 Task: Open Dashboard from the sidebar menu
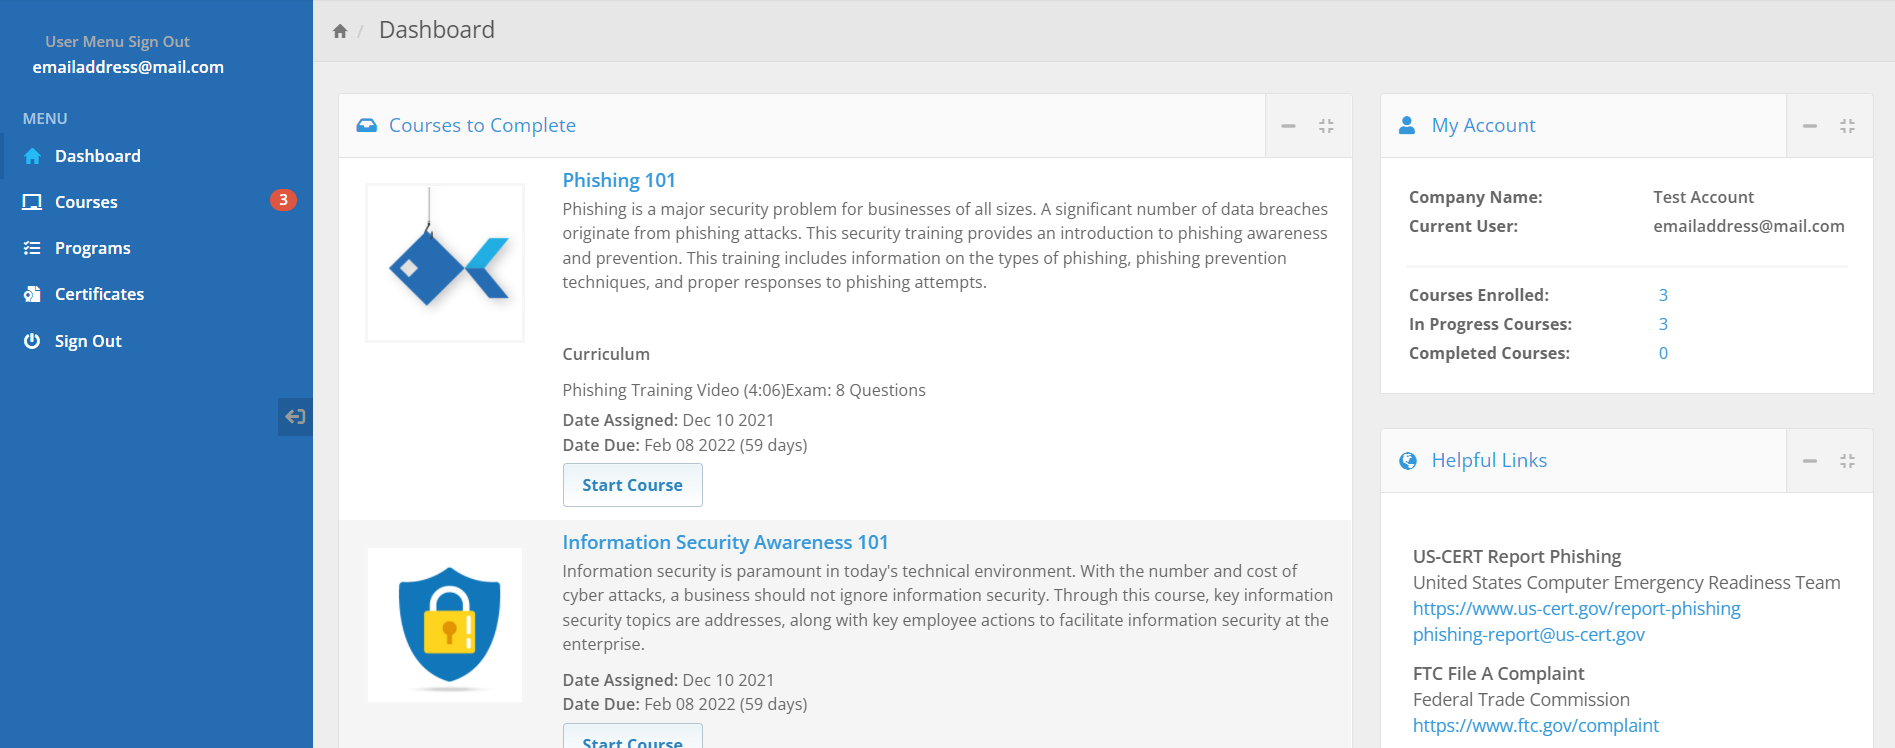coord(97,156)
